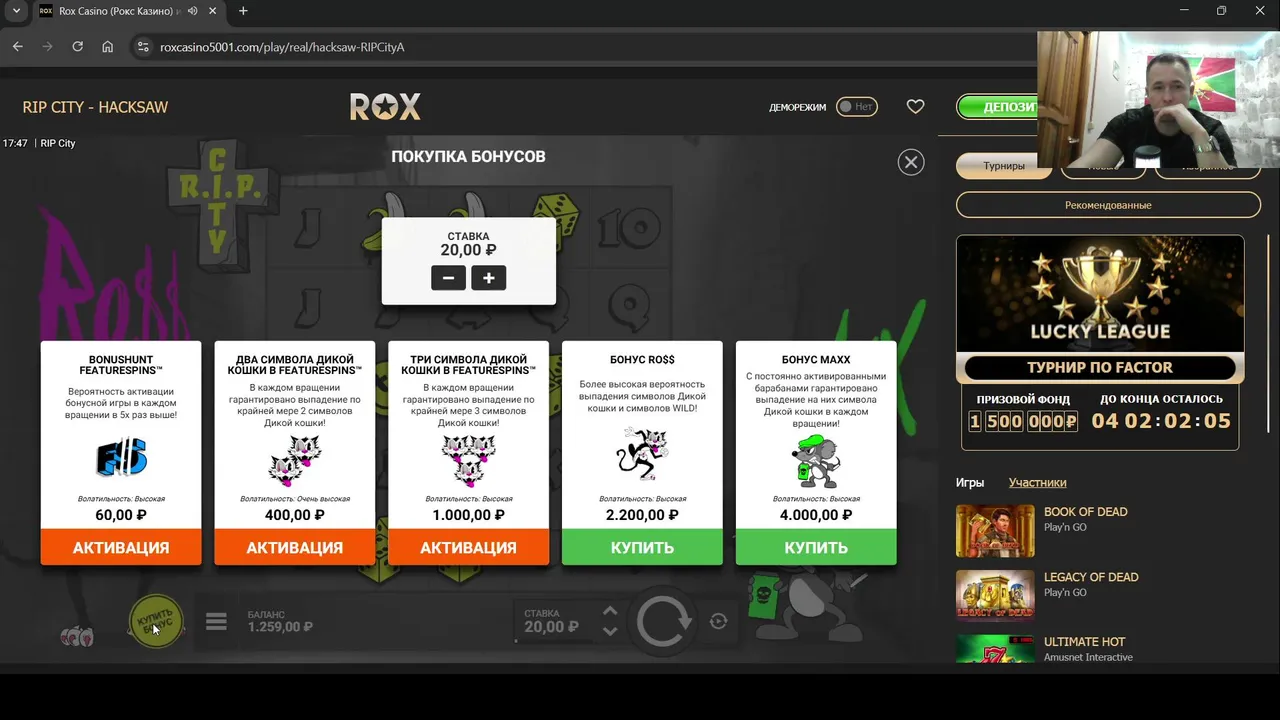This screenshot has width=1280, height=720.
Task: Click the RO$$ cat character image
Action: pyautogui.click(x=641, y=455)
